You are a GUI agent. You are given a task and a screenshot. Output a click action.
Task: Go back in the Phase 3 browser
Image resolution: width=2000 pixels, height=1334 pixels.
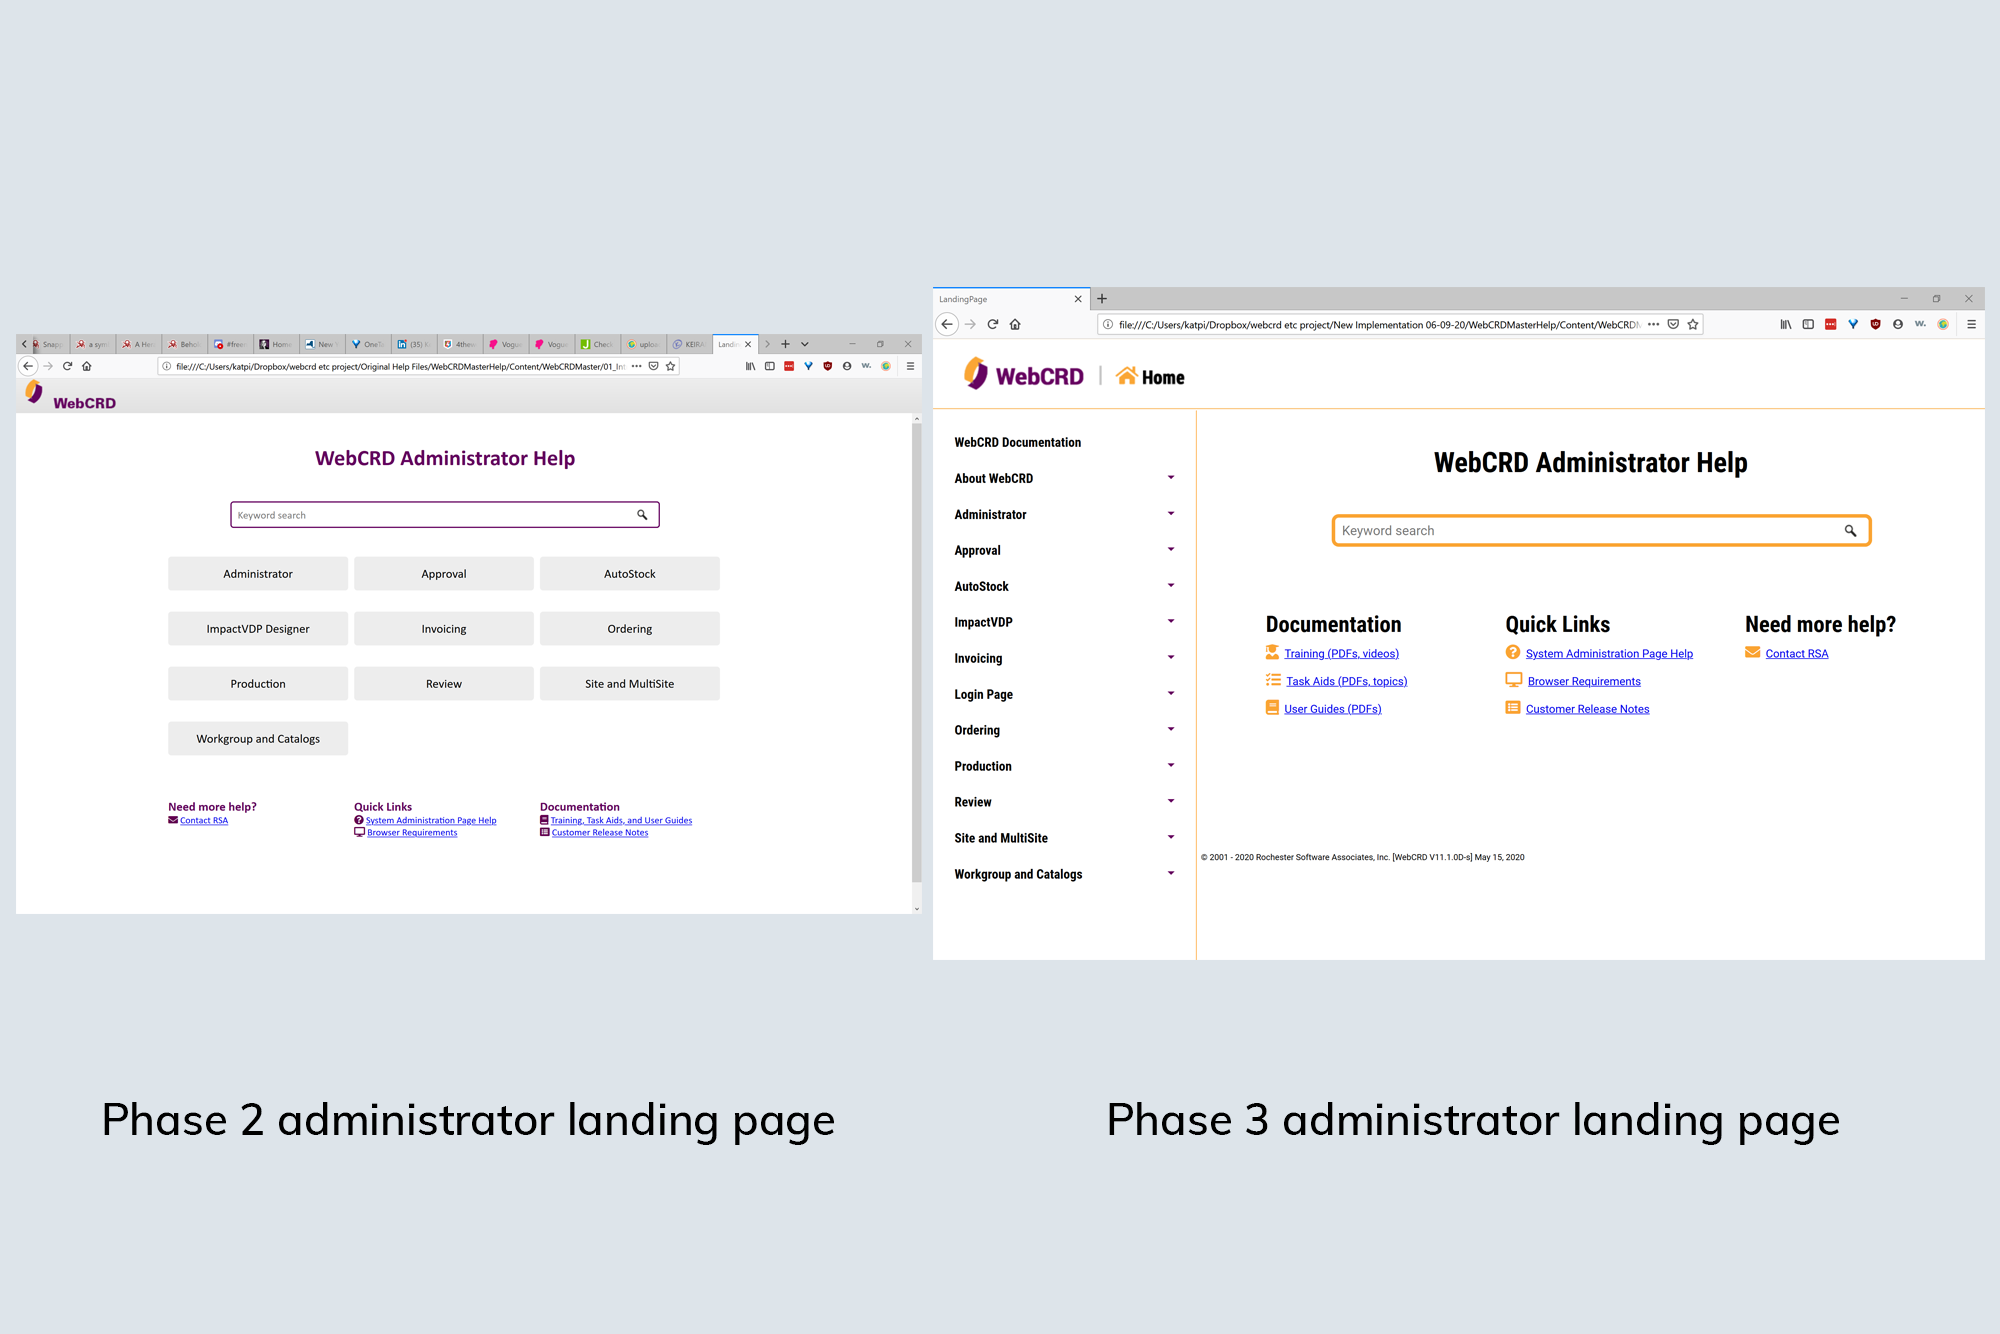[x=947, y=324]
